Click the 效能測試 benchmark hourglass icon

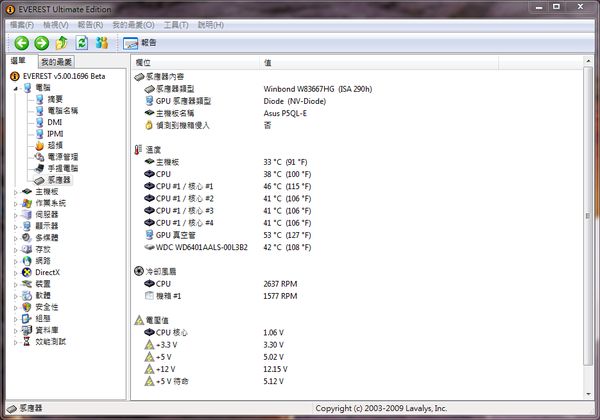pyautogui.click(x=27, y=342)
